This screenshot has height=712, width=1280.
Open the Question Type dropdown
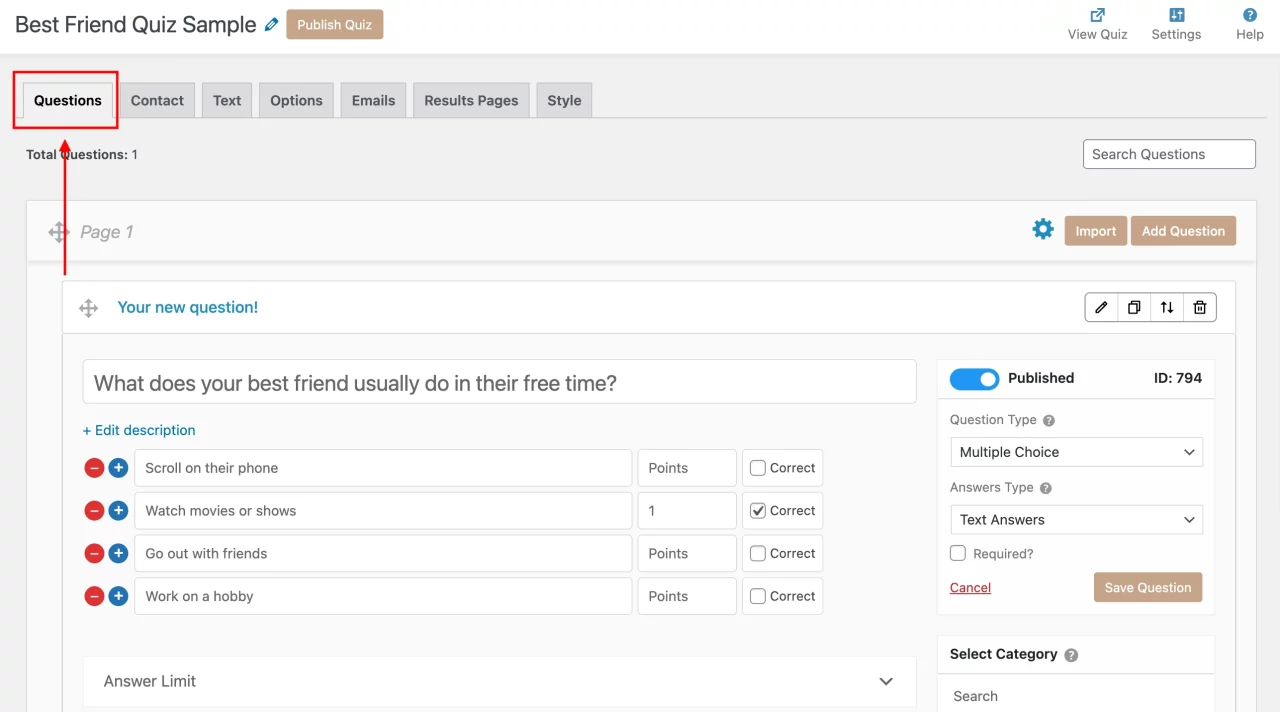tap(1076, 452)
